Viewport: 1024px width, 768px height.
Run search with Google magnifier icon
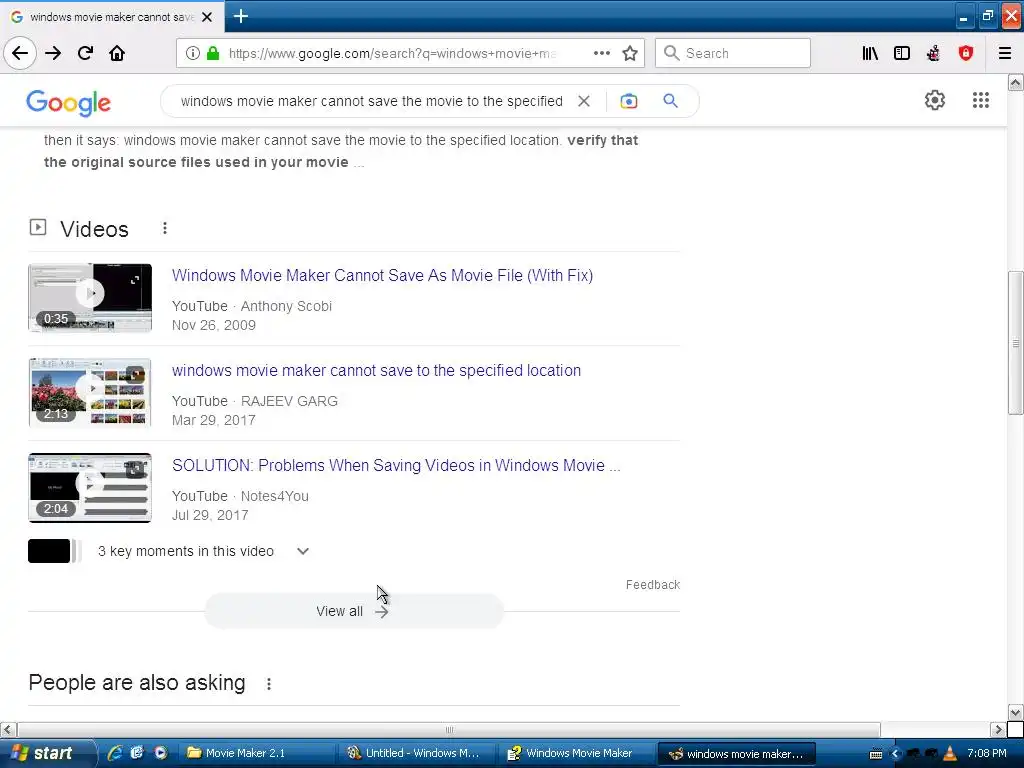click(x=670, y=101)
